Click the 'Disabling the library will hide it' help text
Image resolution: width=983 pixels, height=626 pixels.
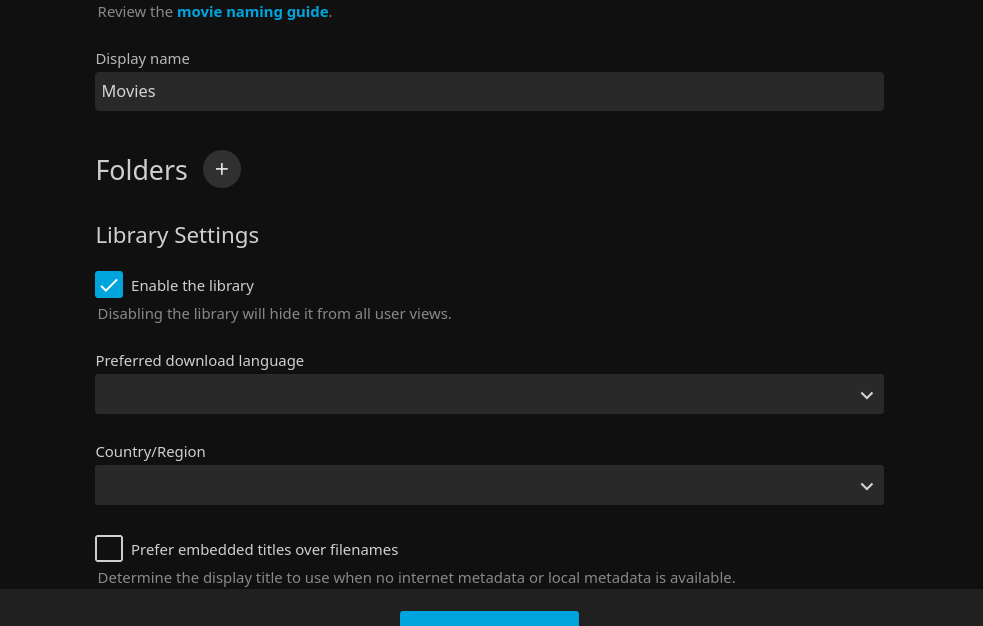coord(275,314)
